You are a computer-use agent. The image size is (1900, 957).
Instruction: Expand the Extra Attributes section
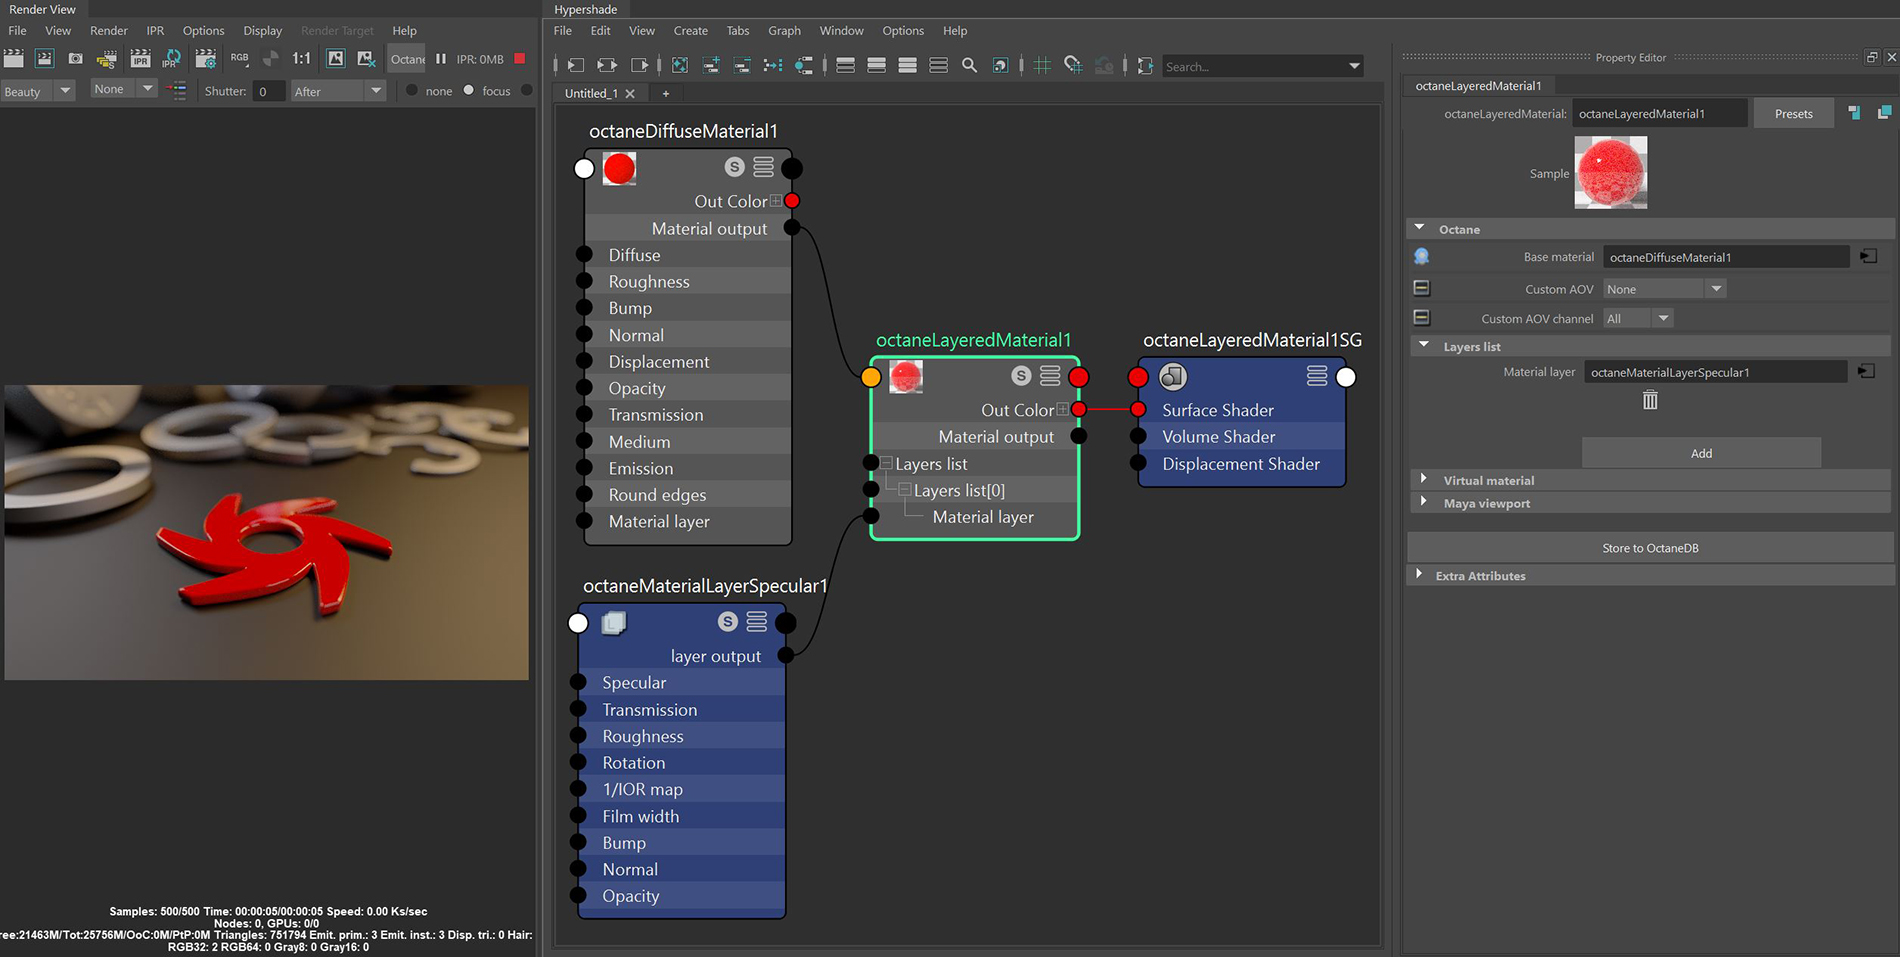click(x=1419, y=574)
